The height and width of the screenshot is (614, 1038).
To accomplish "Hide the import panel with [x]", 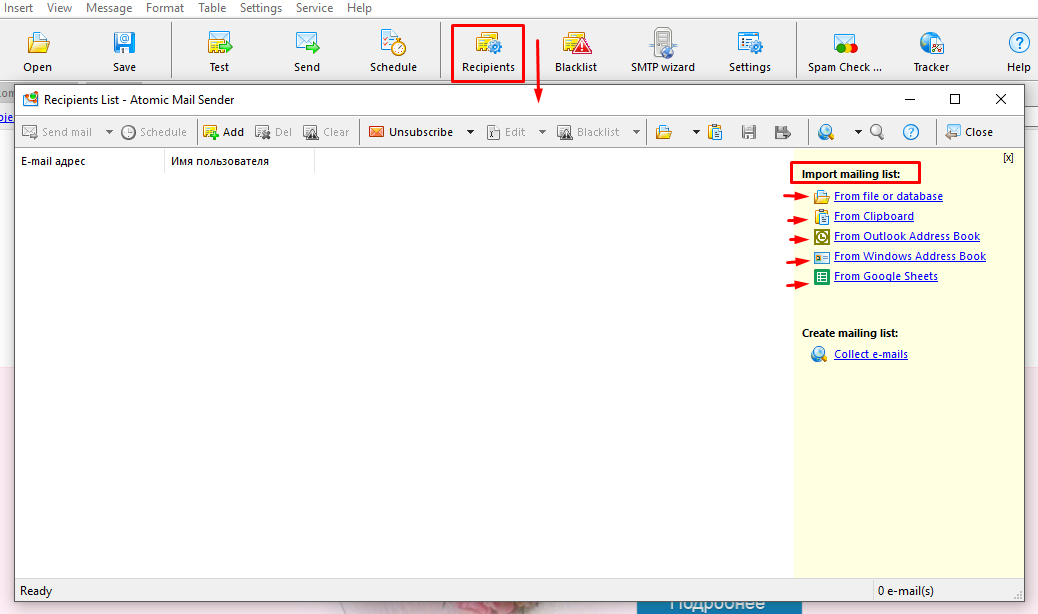I will (1008, 157).
